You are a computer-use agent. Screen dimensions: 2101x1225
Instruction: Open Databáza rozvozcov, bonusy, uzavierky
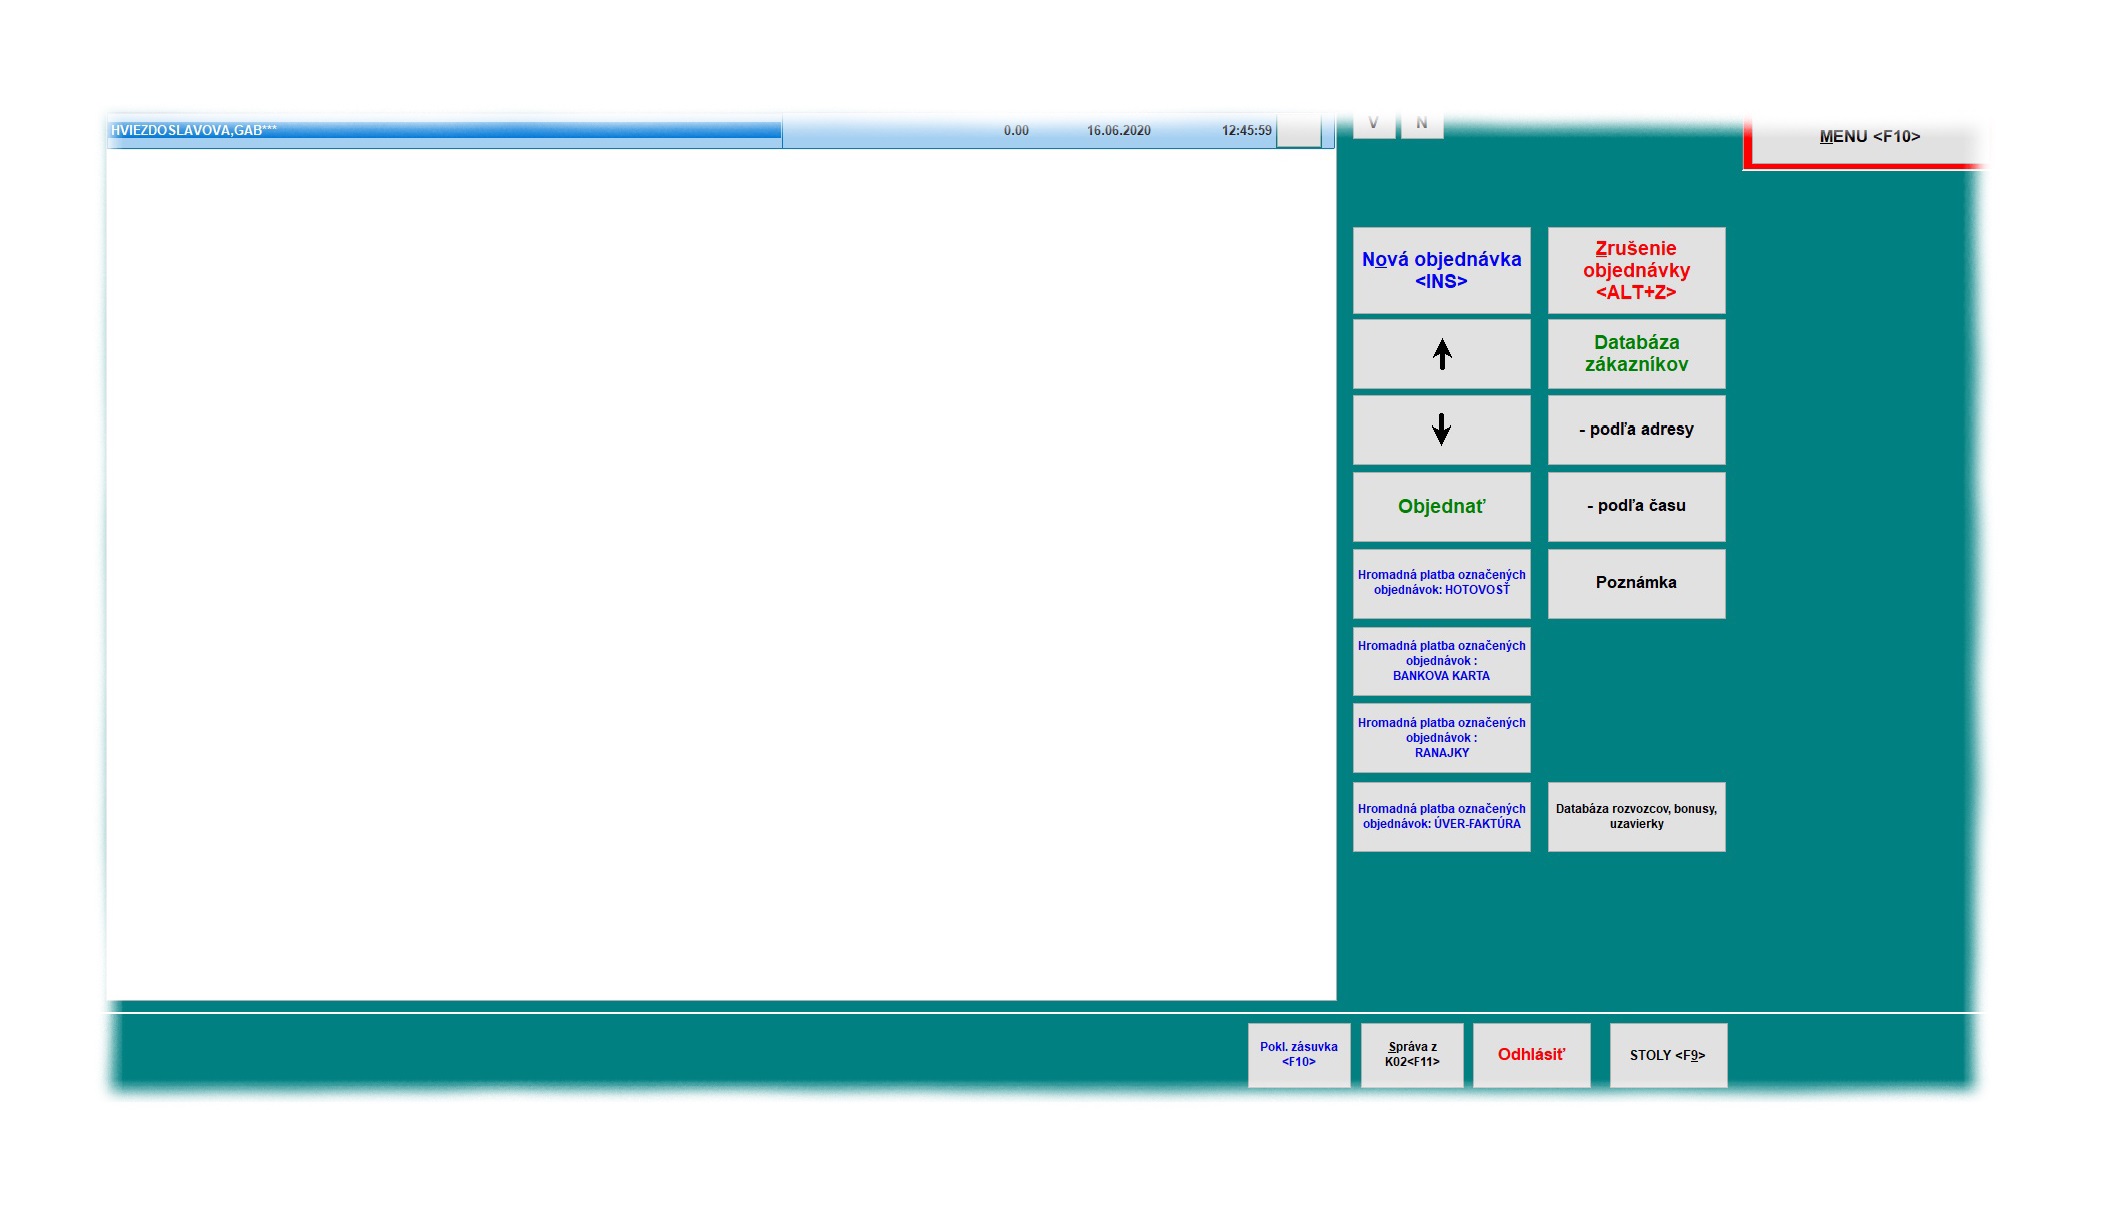tap(1636, 817)
